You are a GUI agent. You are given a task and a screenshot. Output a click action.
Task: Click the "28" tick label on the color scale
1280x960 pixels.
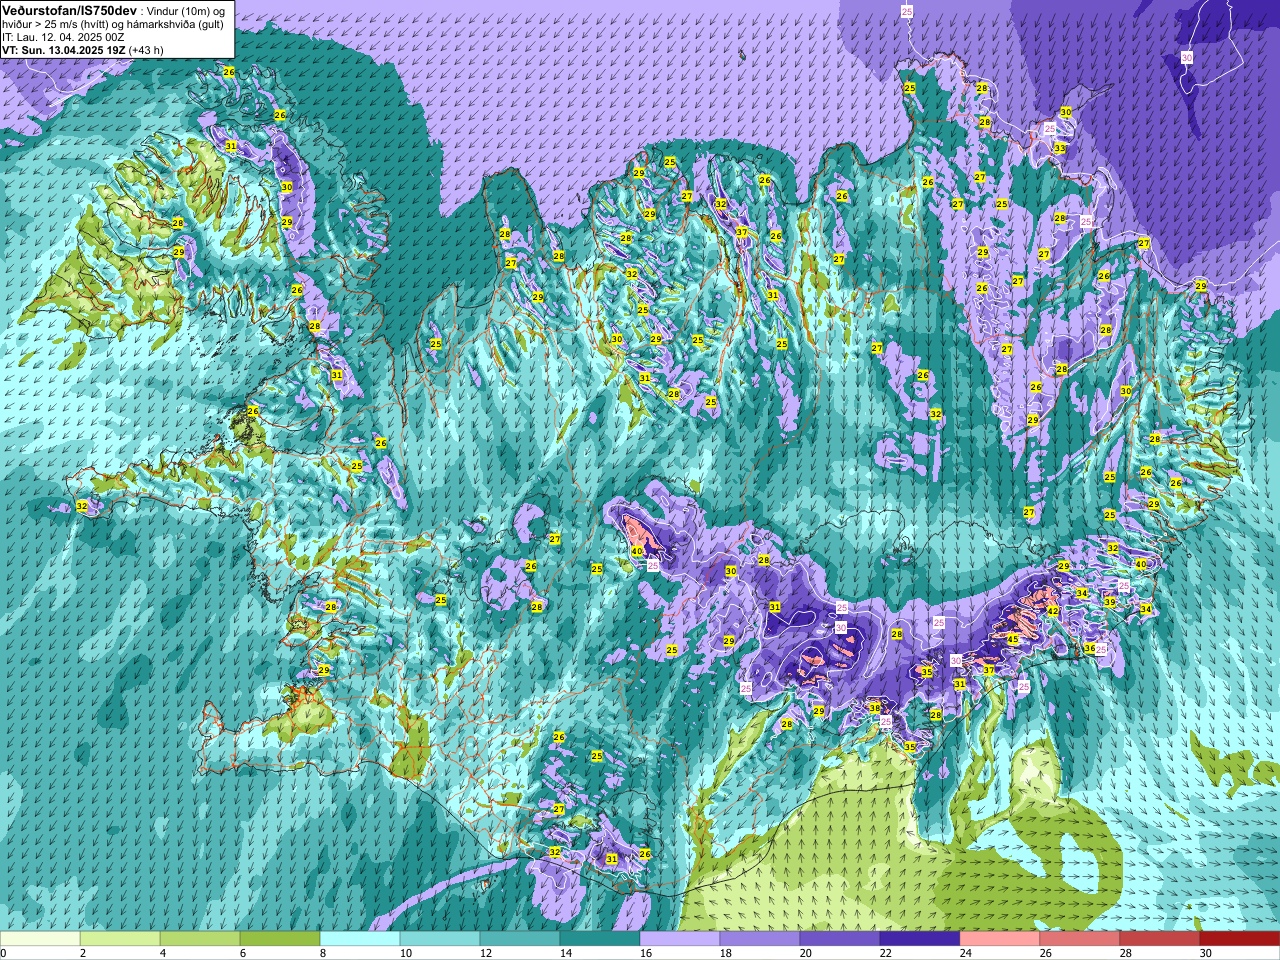(1125, 953)
